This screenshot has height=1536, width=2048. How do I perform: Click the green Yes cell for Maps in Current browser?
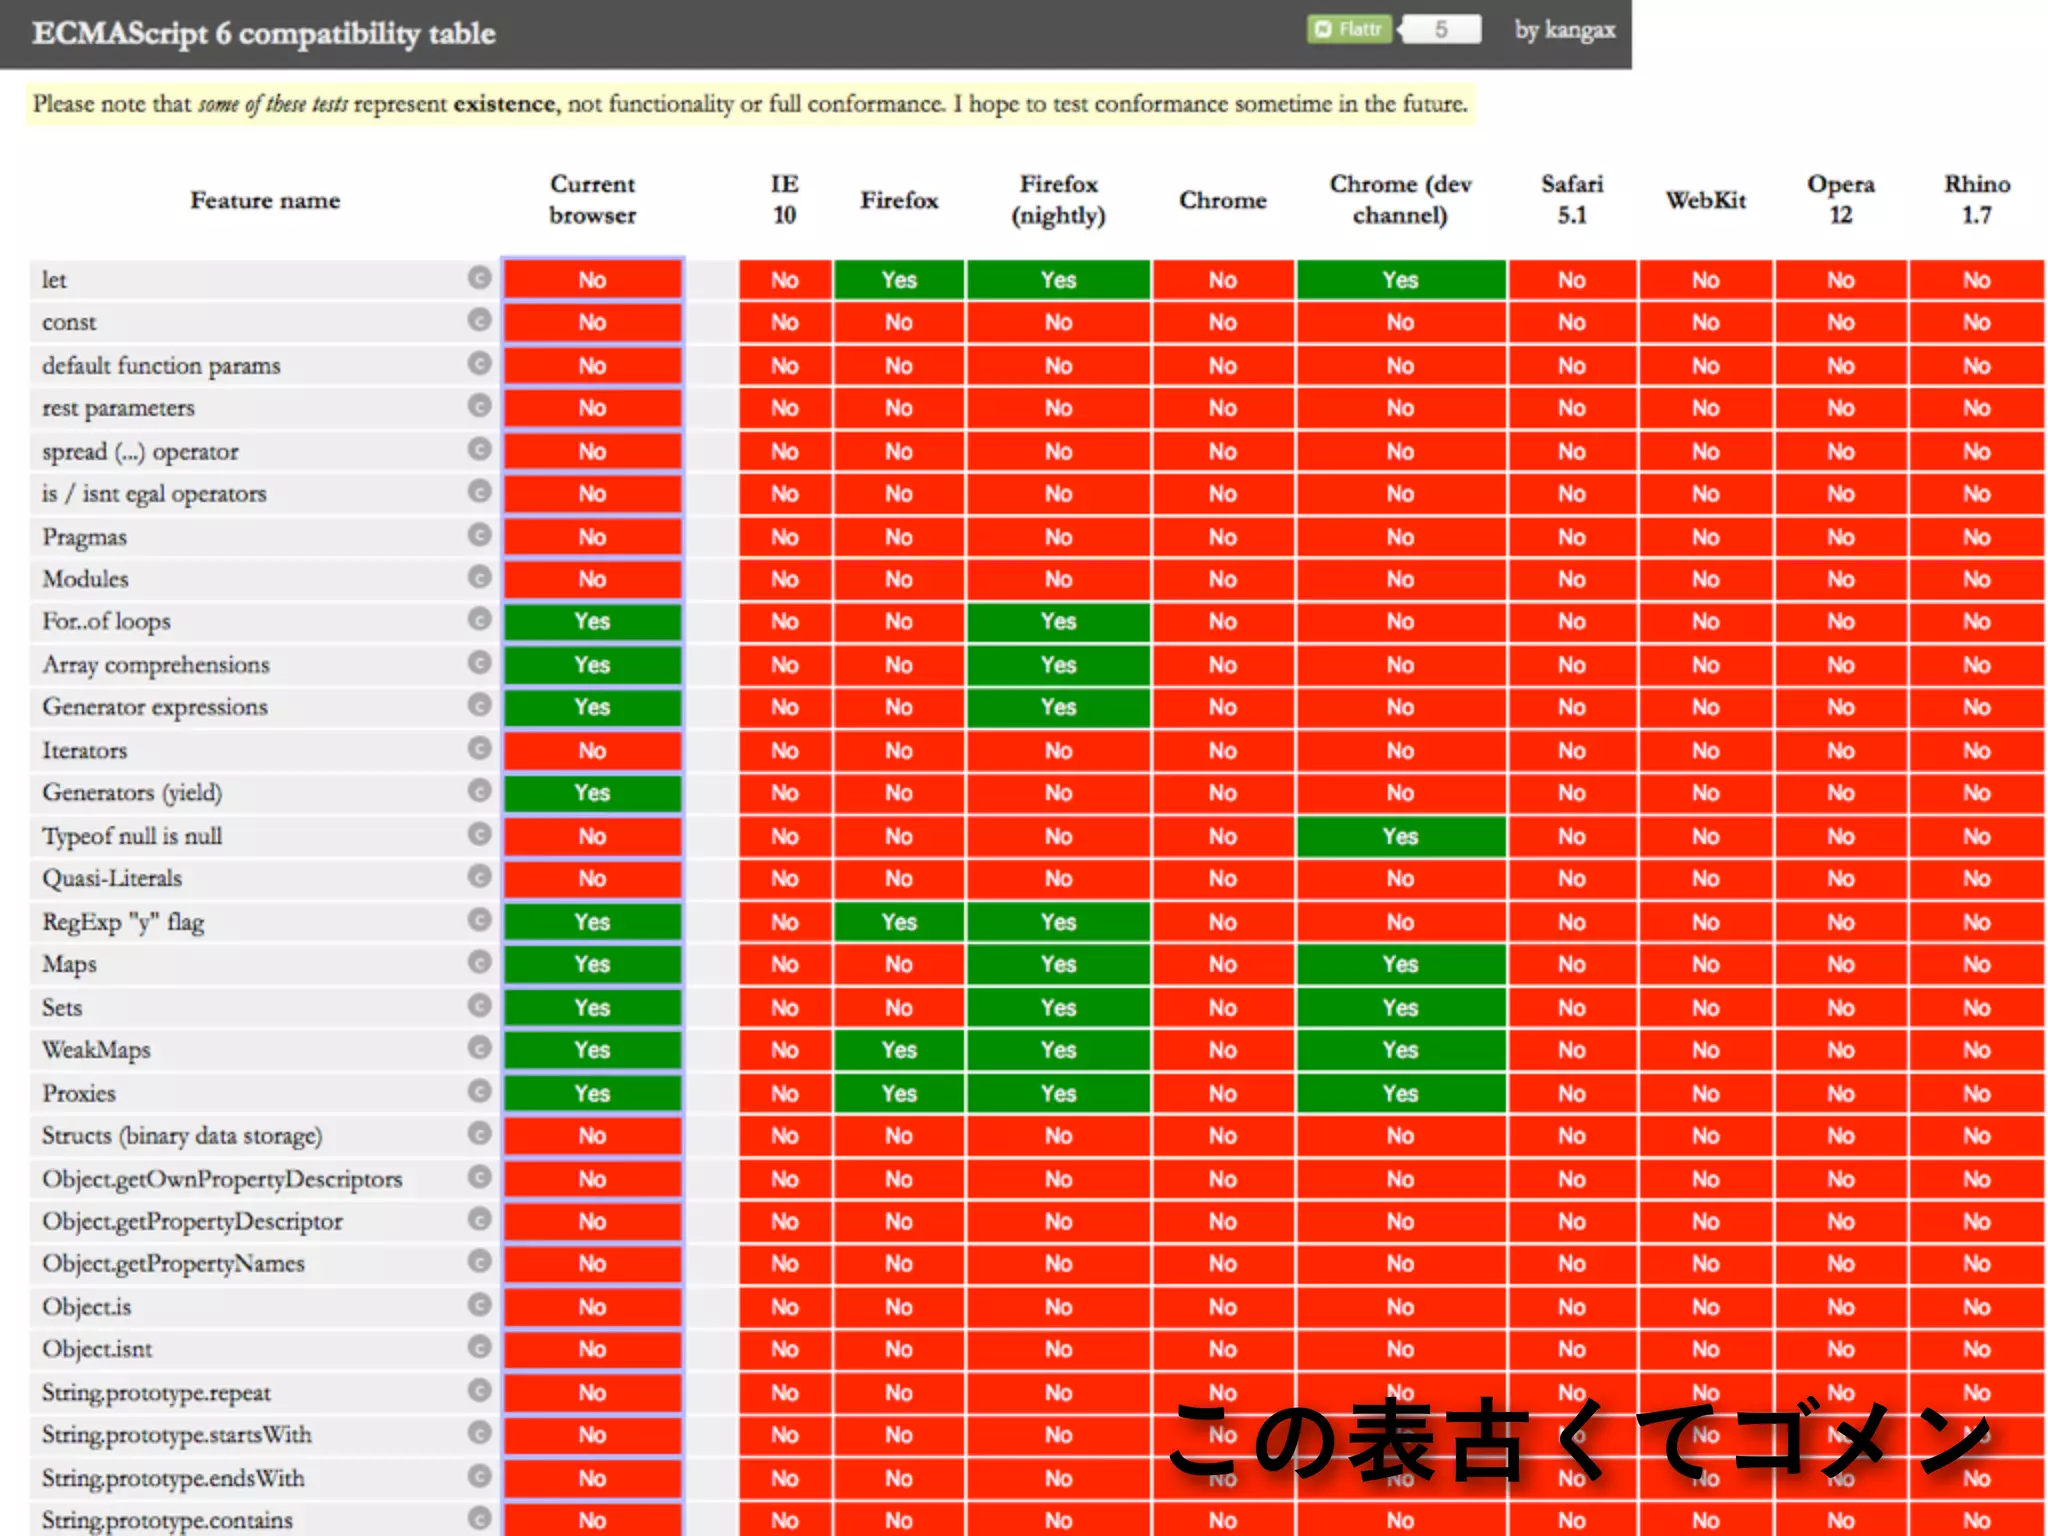(x=592, y=964)
